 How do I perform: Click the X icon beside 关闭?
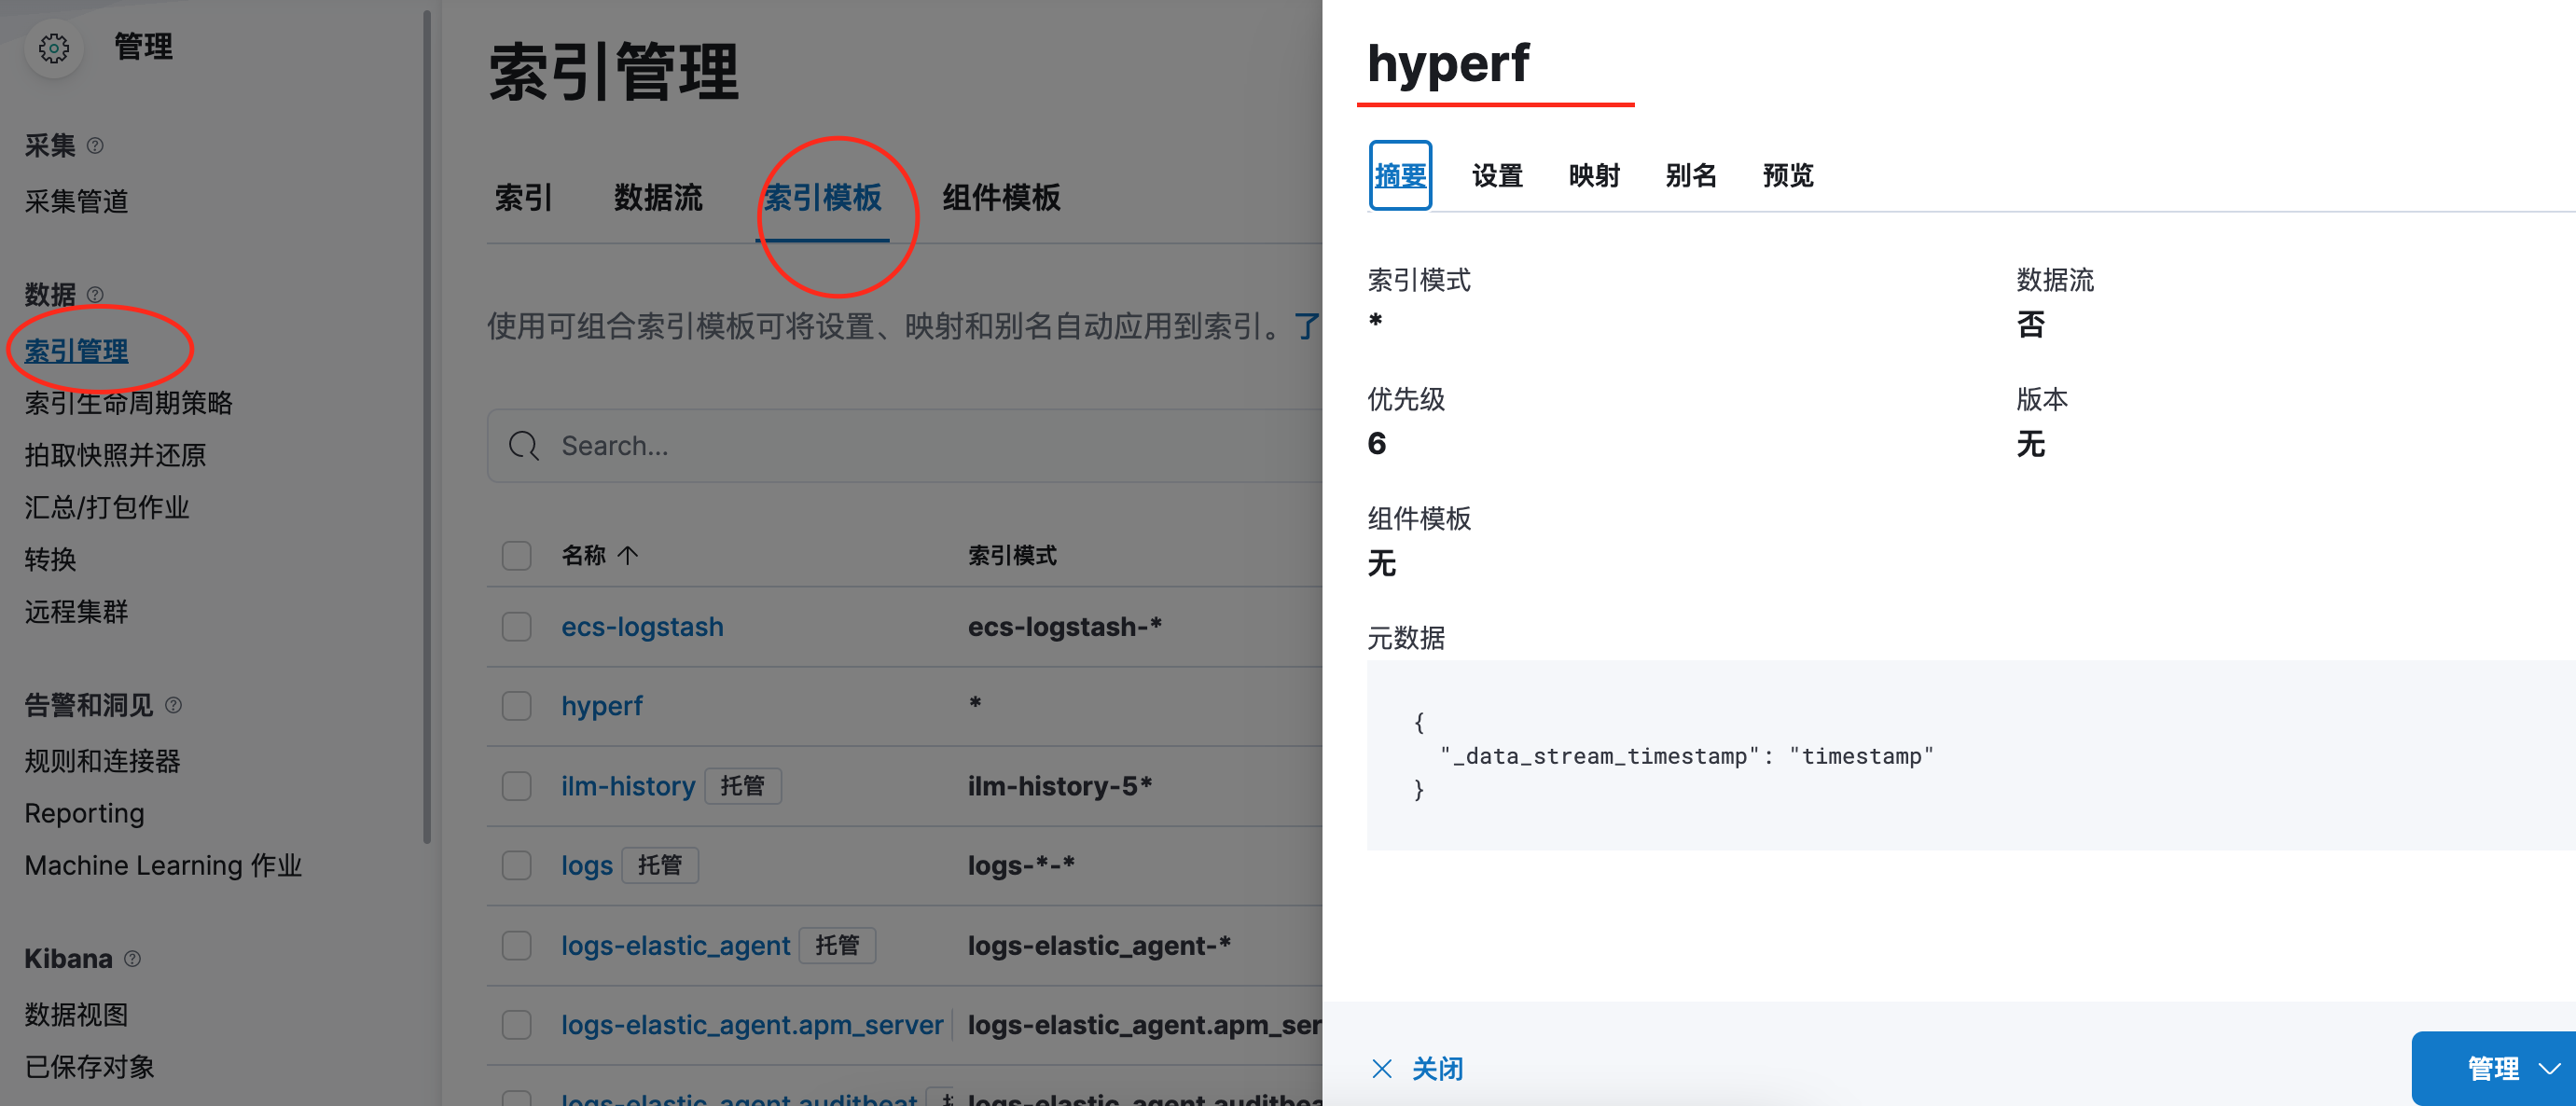click(x=1381, y=1069)
